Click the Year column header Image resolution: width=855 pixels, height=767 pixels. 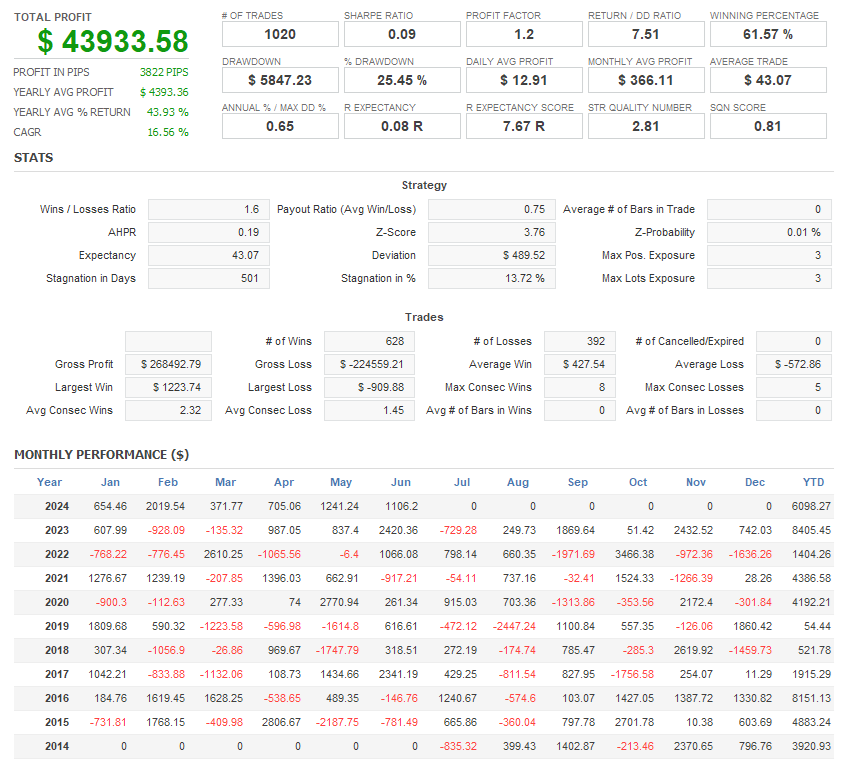(49, 482)
